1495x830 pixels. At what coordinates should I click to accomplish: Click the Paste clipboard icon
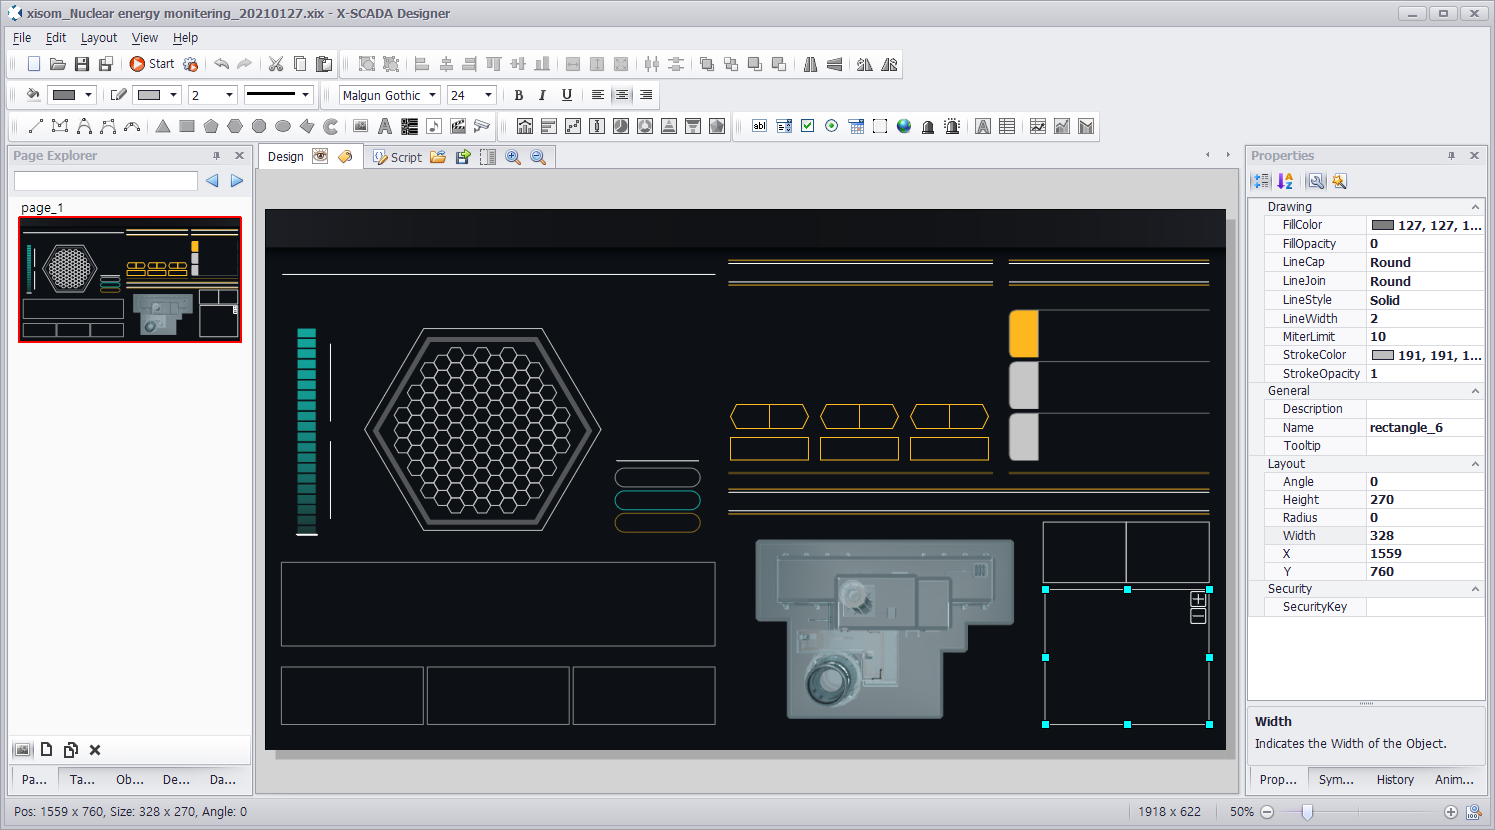click(324, 64)
